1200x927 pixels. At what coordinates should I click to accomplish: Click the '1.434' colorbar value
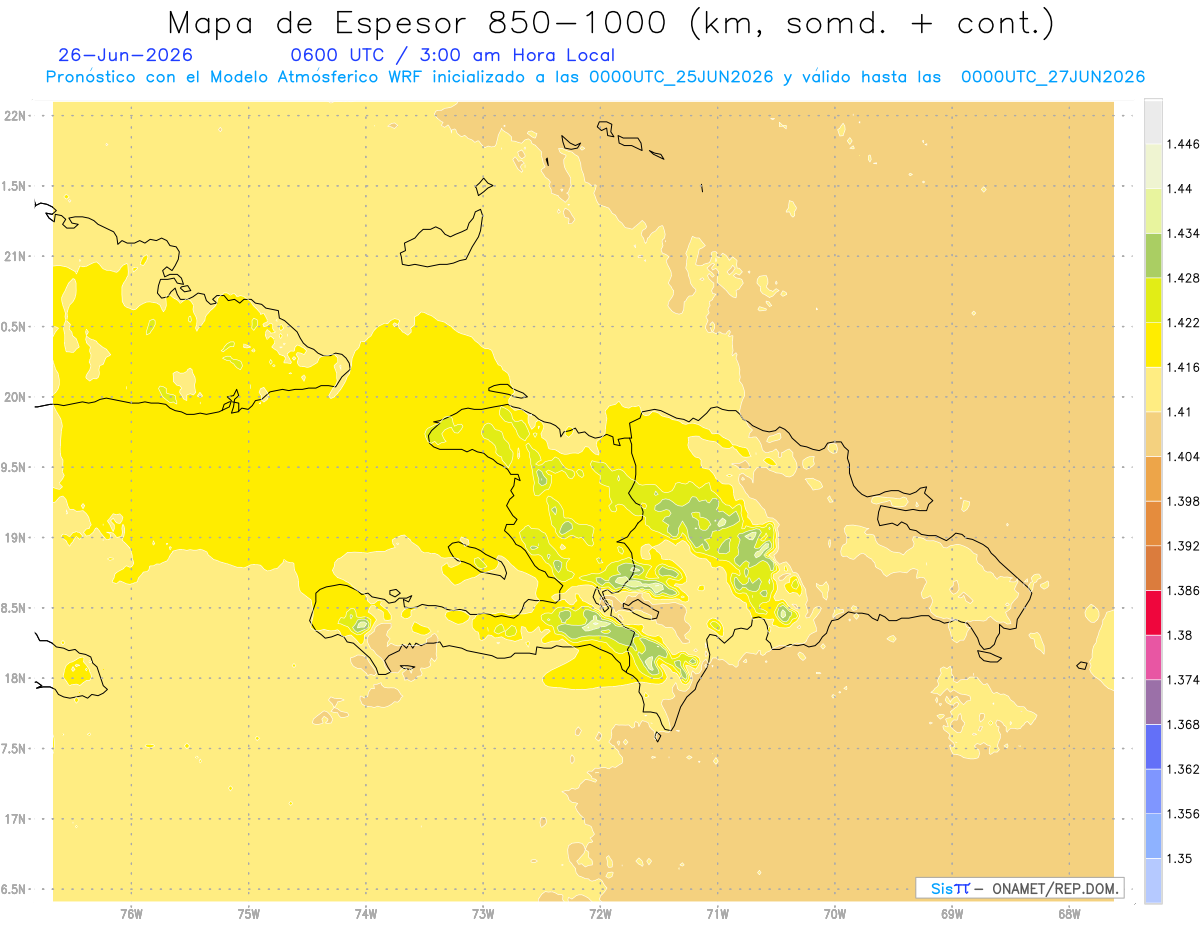point(1184,233)
